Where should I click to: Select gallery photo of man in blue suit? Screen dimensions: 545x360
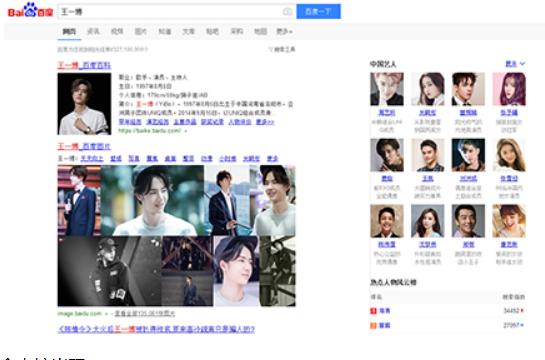(79, 201)
